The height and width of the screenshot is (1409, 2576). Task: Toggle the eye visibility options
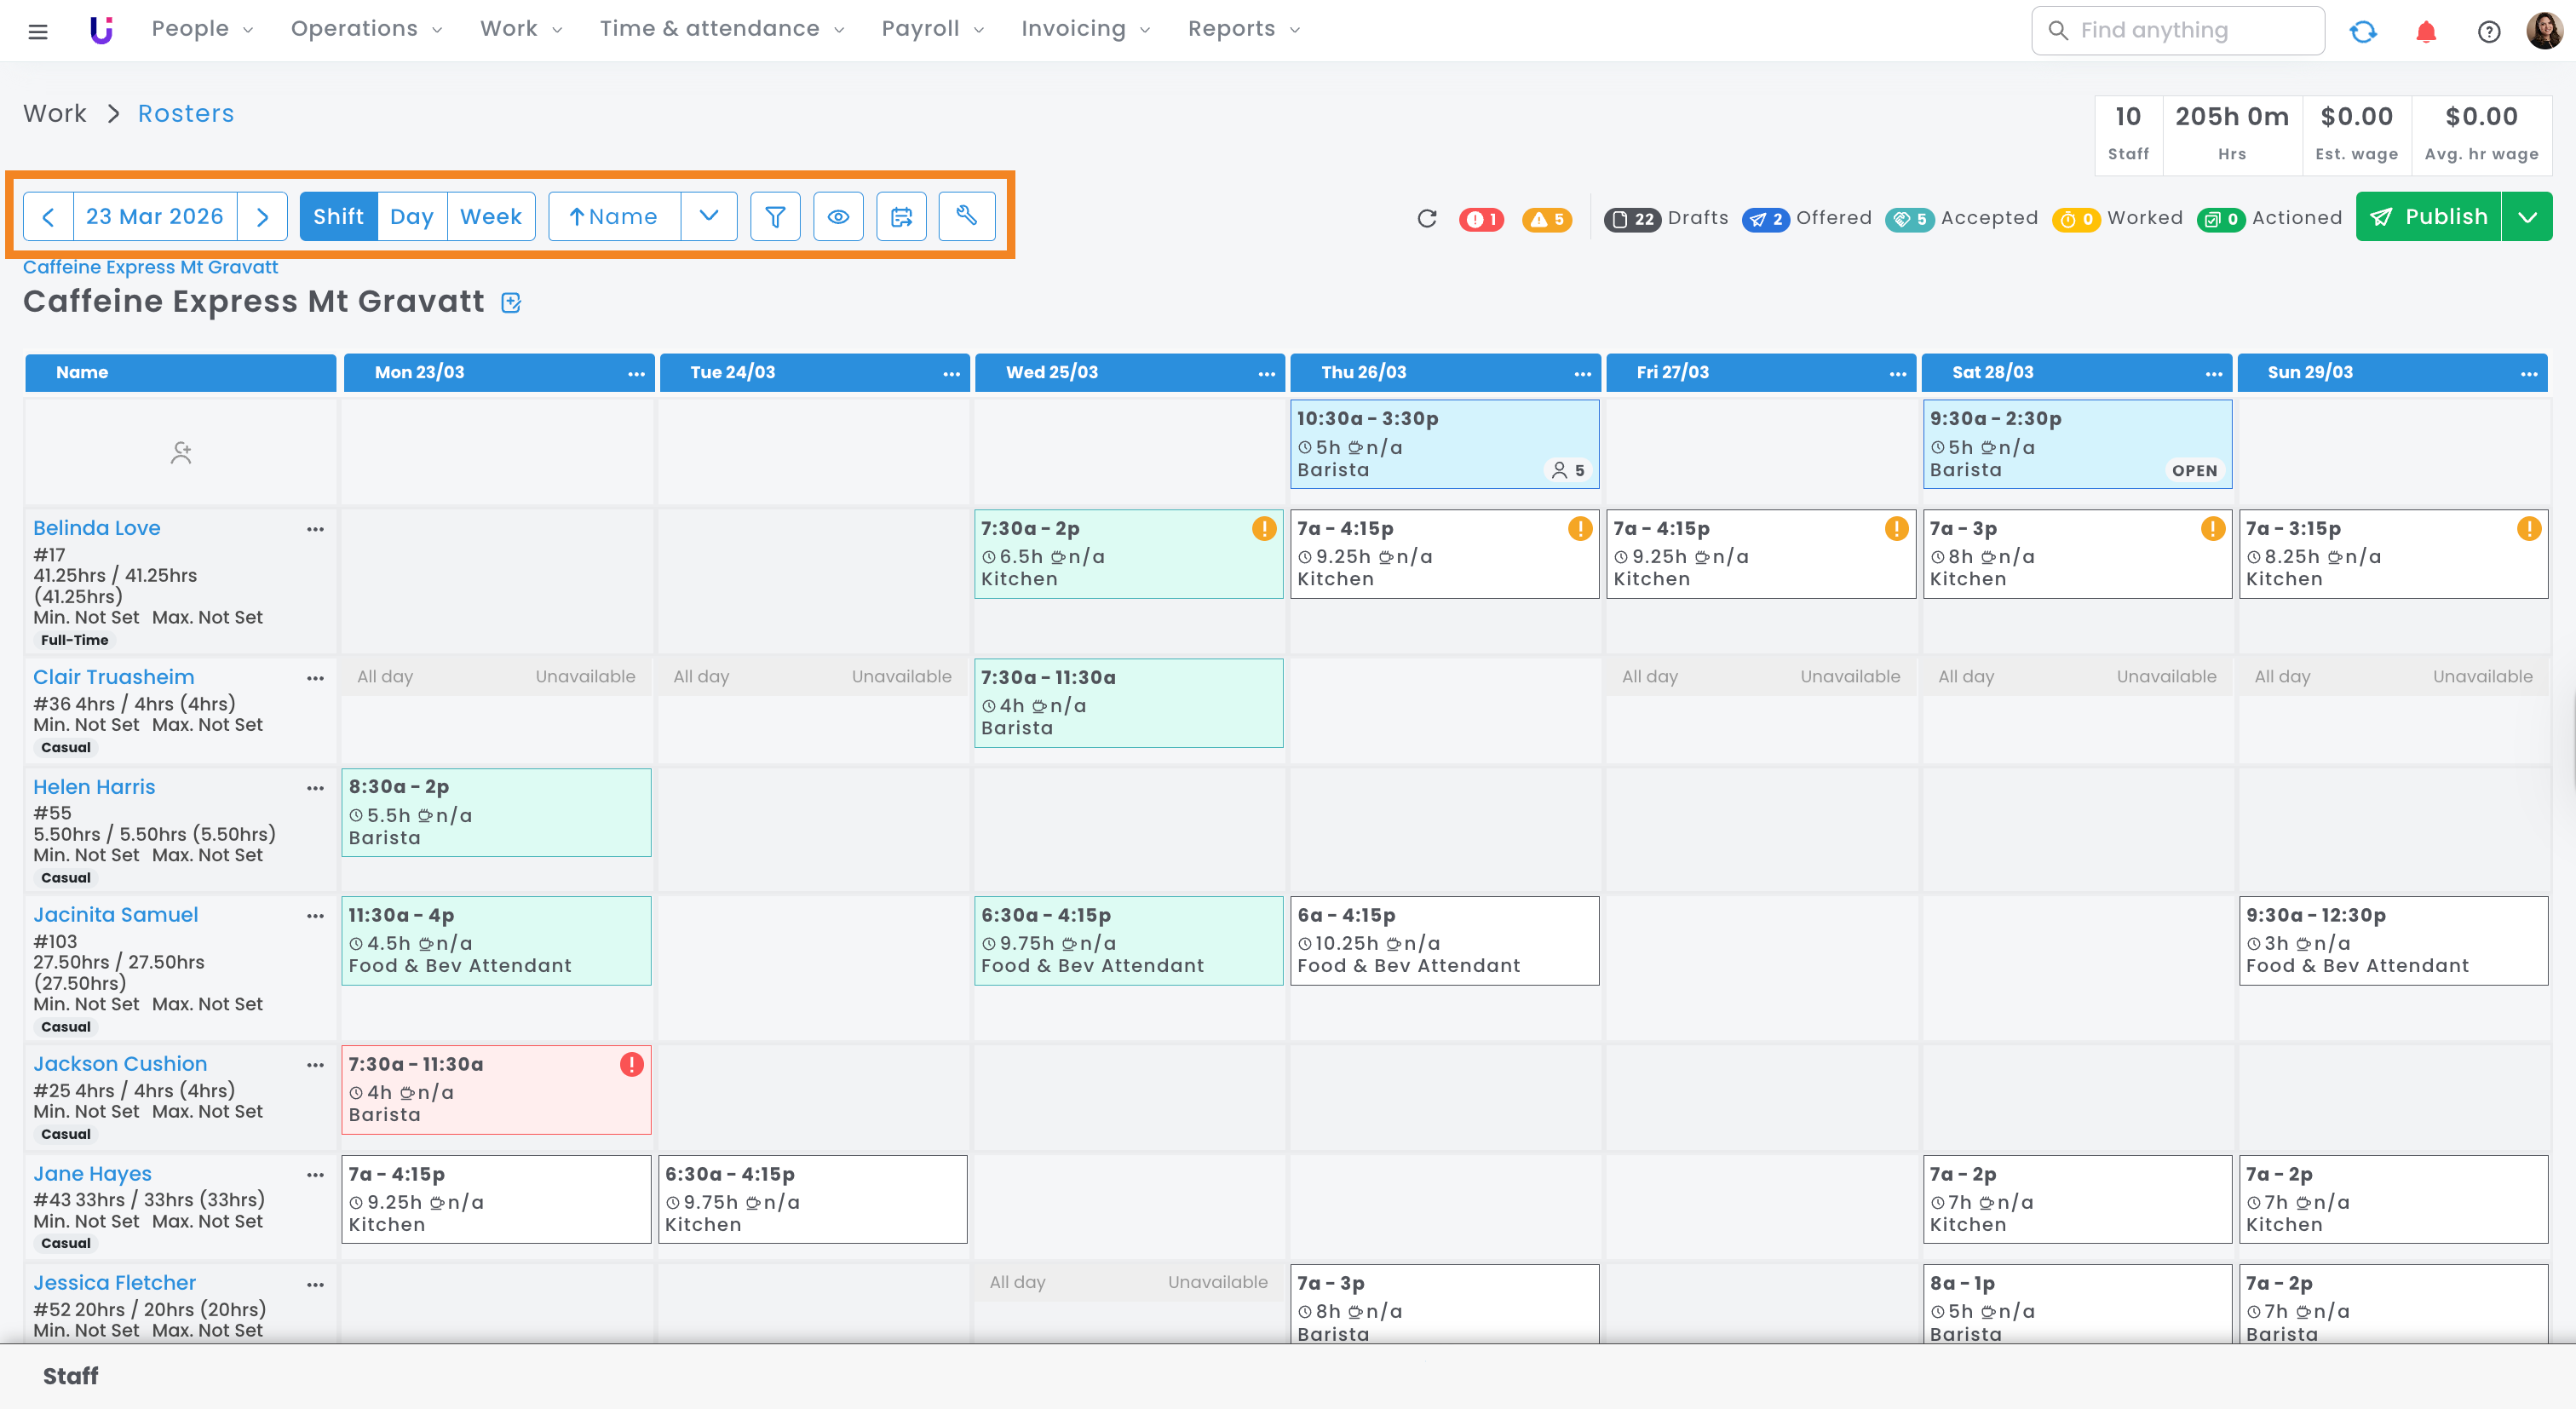click(x=838, y=217)
